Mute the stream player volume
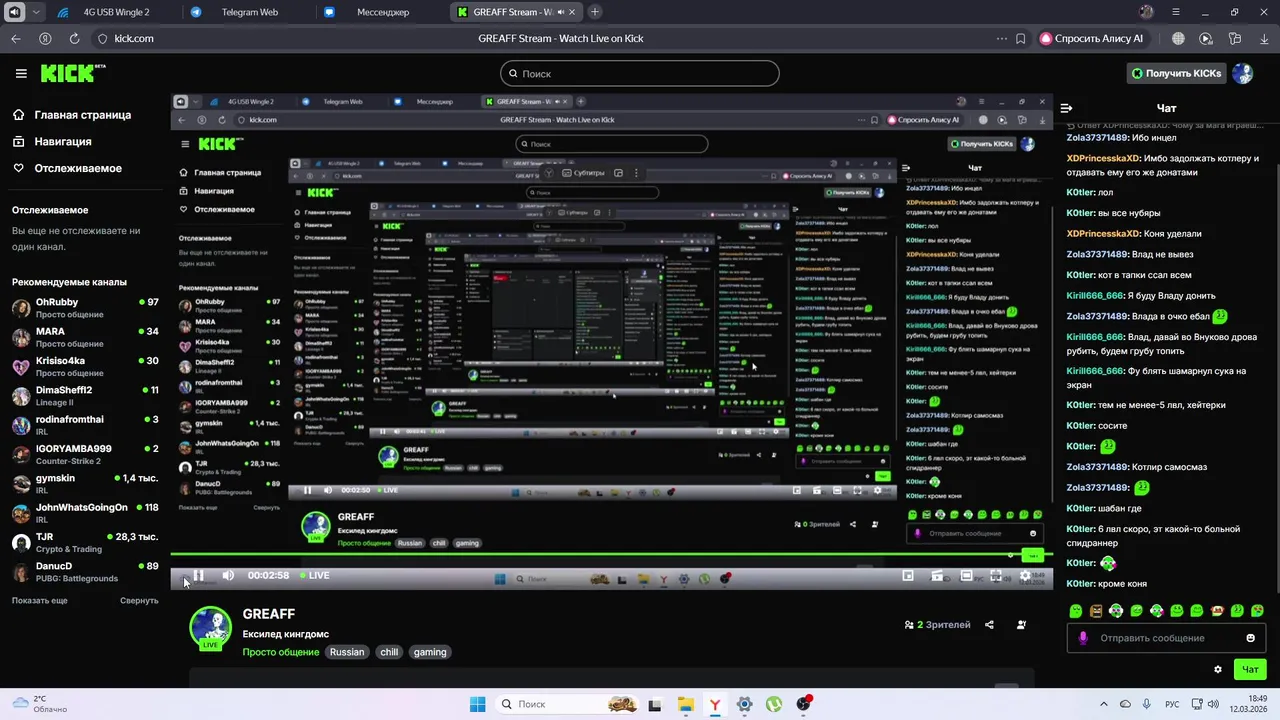Screen dimensions: 1280x720 pos(228,575)
